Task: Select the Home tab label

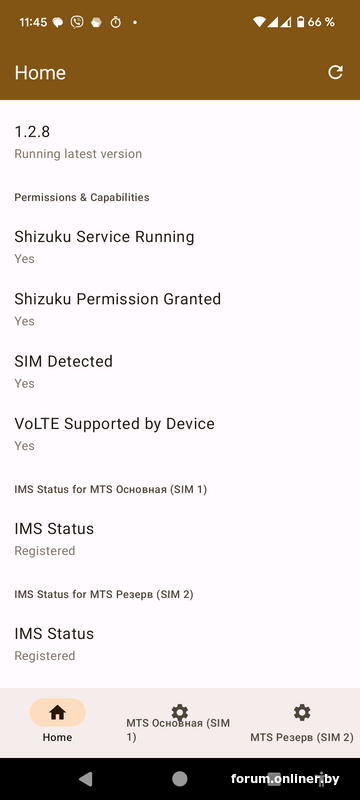Action: click(57, 737)
